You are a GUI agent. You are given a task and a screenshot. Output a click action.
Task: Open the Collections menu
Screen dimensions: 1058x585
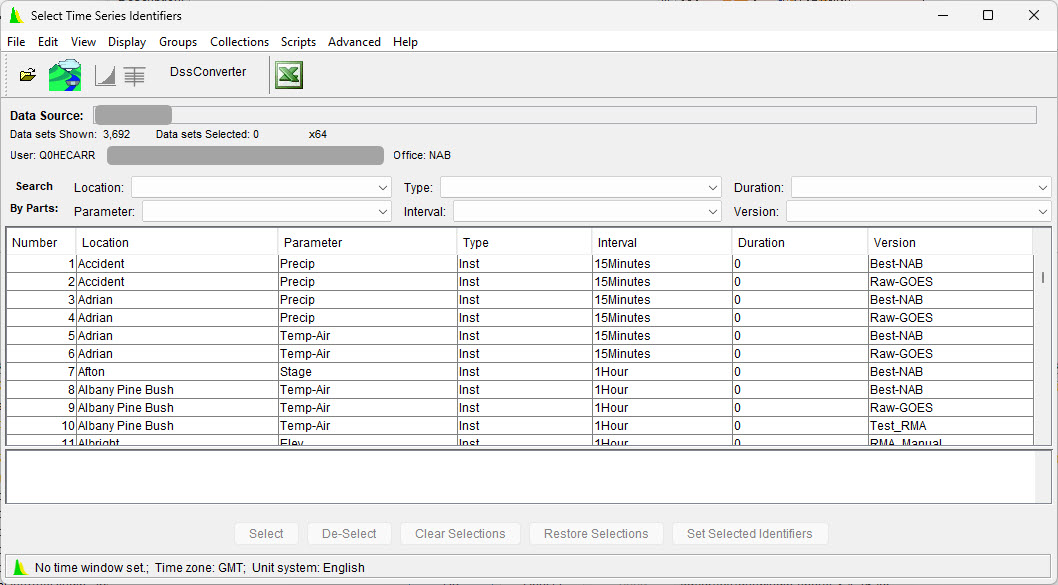[x=239, y=42]
